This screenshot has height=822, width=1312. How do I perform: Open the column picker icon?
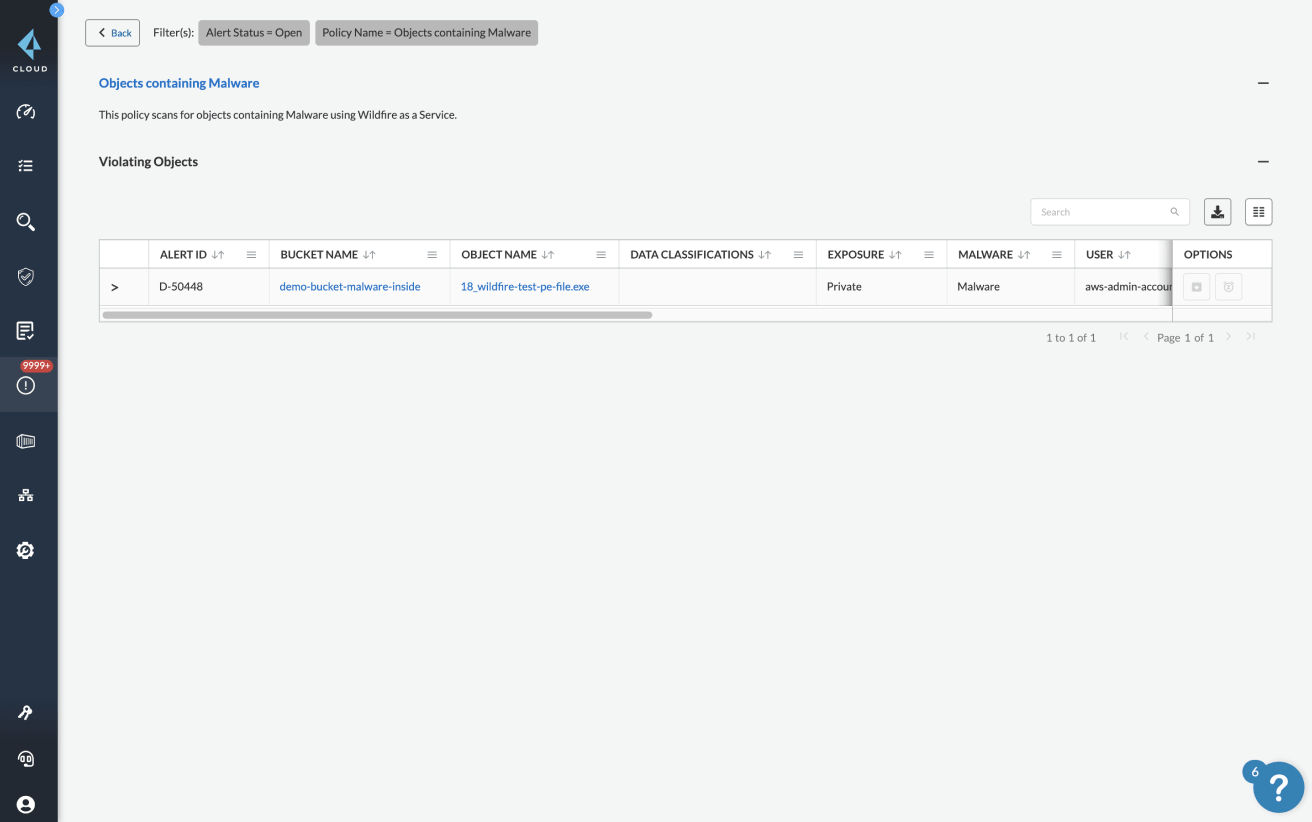point(1258,212)
